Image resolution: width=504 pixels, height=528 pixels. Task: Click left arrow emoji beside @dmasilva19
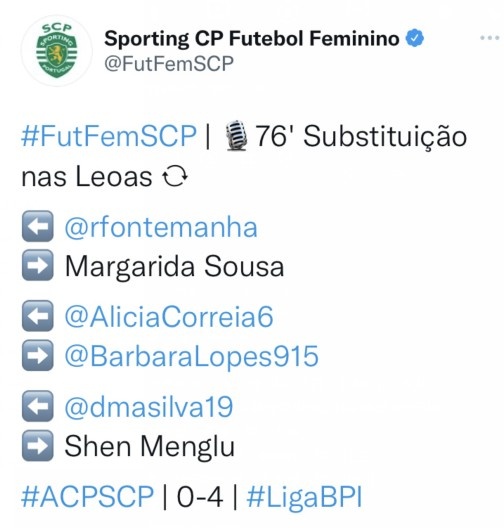(37, 406)
